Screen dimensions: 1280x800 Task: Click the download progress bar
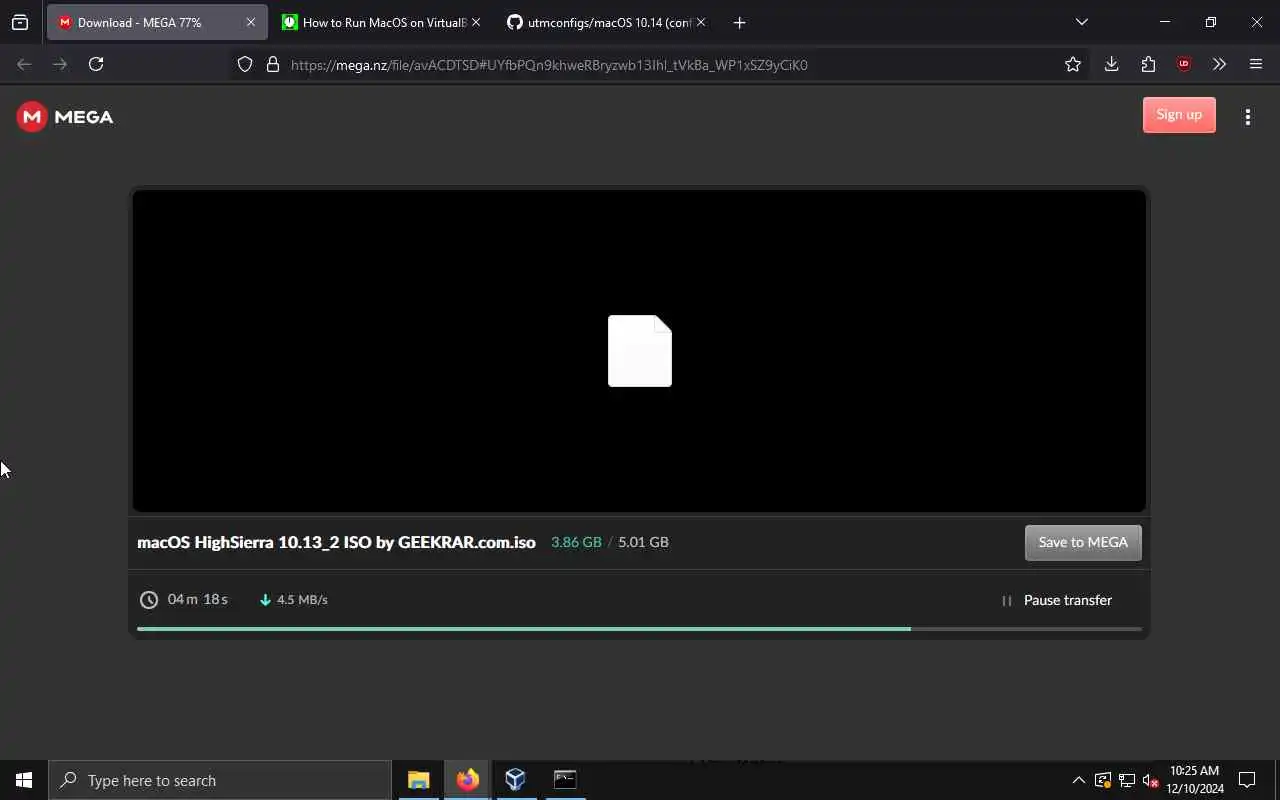pyautogui.click(x=639, y=629)
